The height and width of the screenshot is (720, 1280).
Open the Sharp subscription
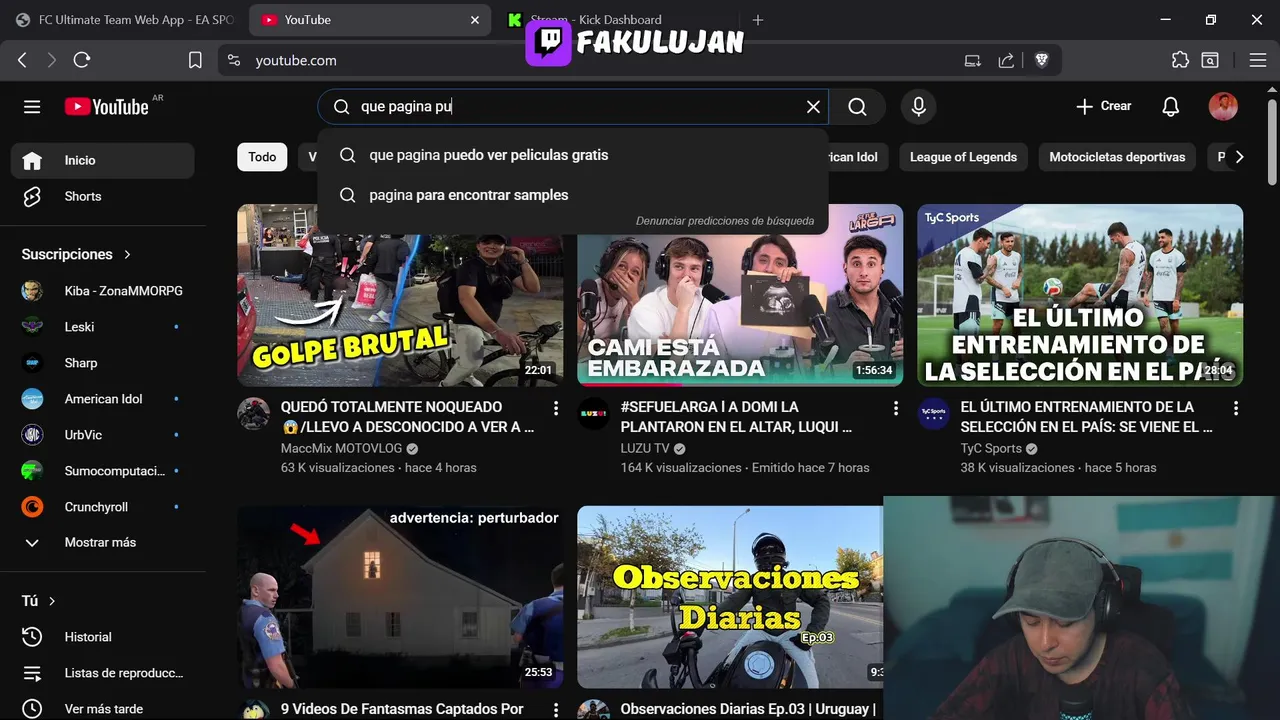coord(102,363)
